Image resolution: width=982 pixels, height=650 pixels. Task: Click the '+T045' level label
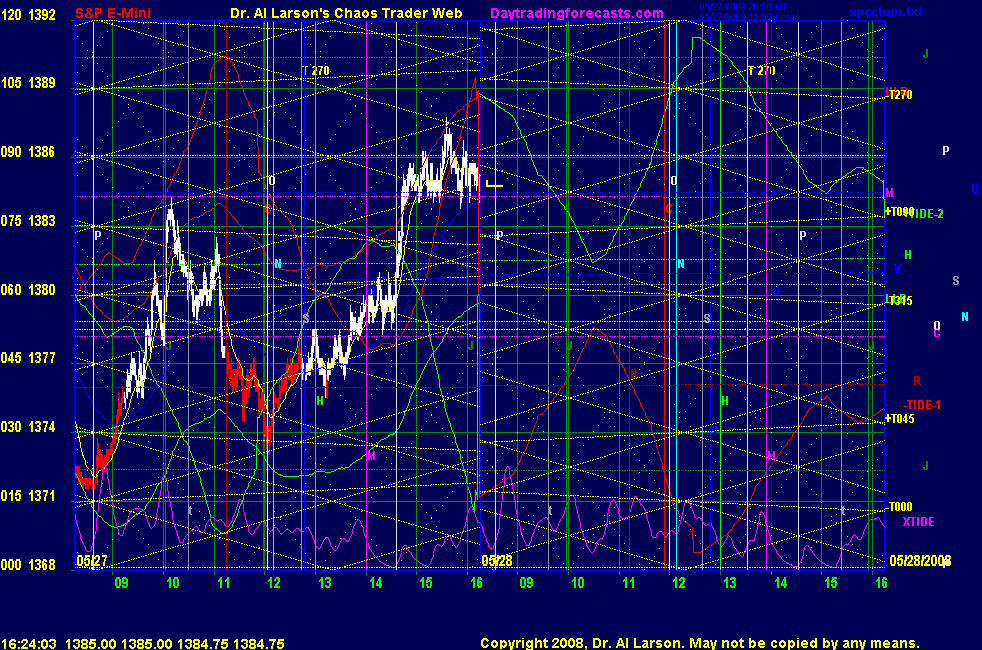899,419
